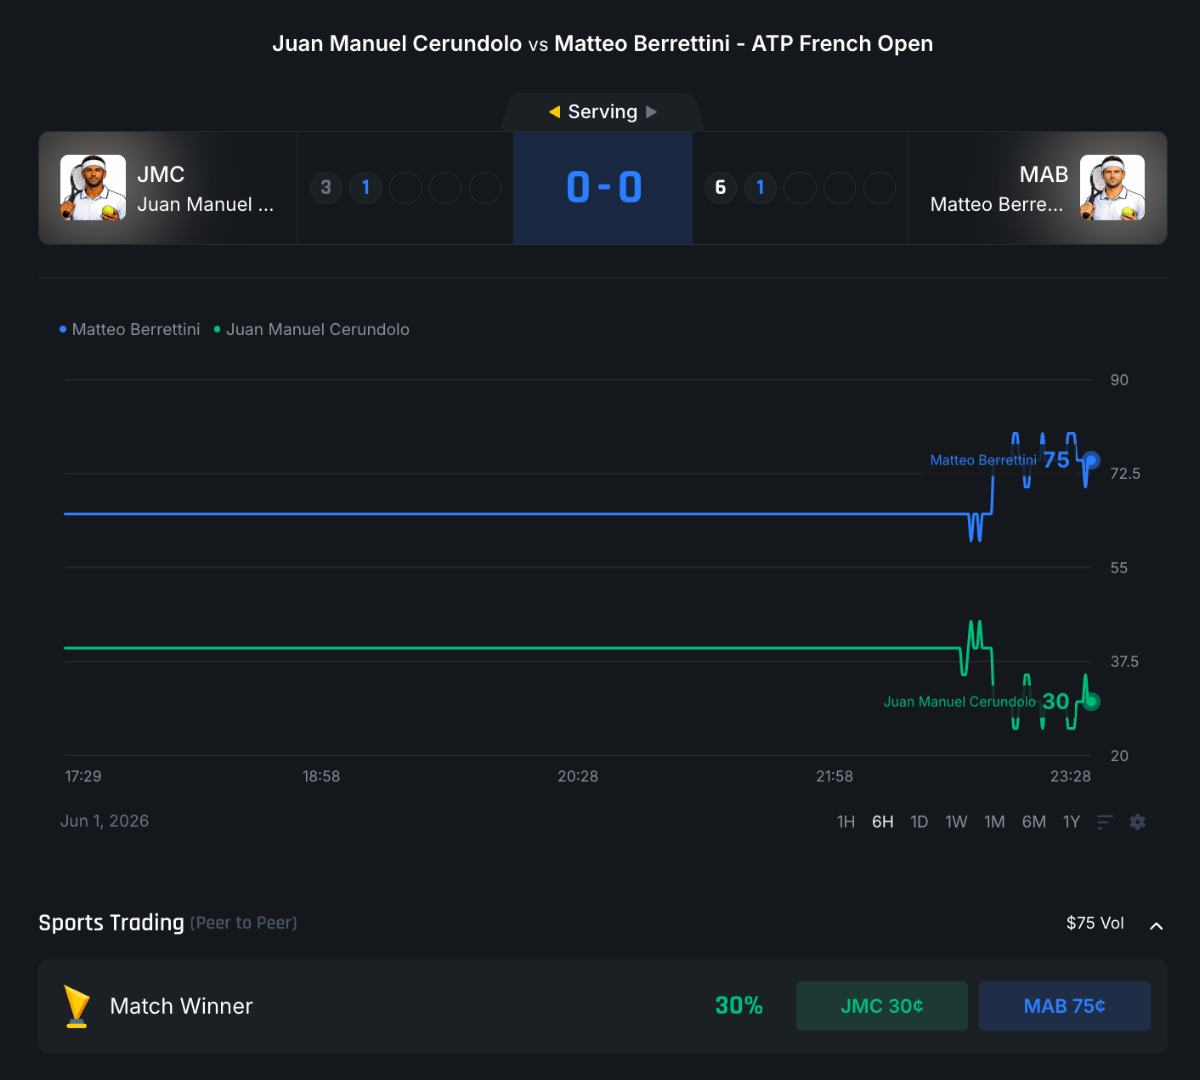Click the match title heading
Screen dimensions: 1200x1080
click(x=603, y=44)
